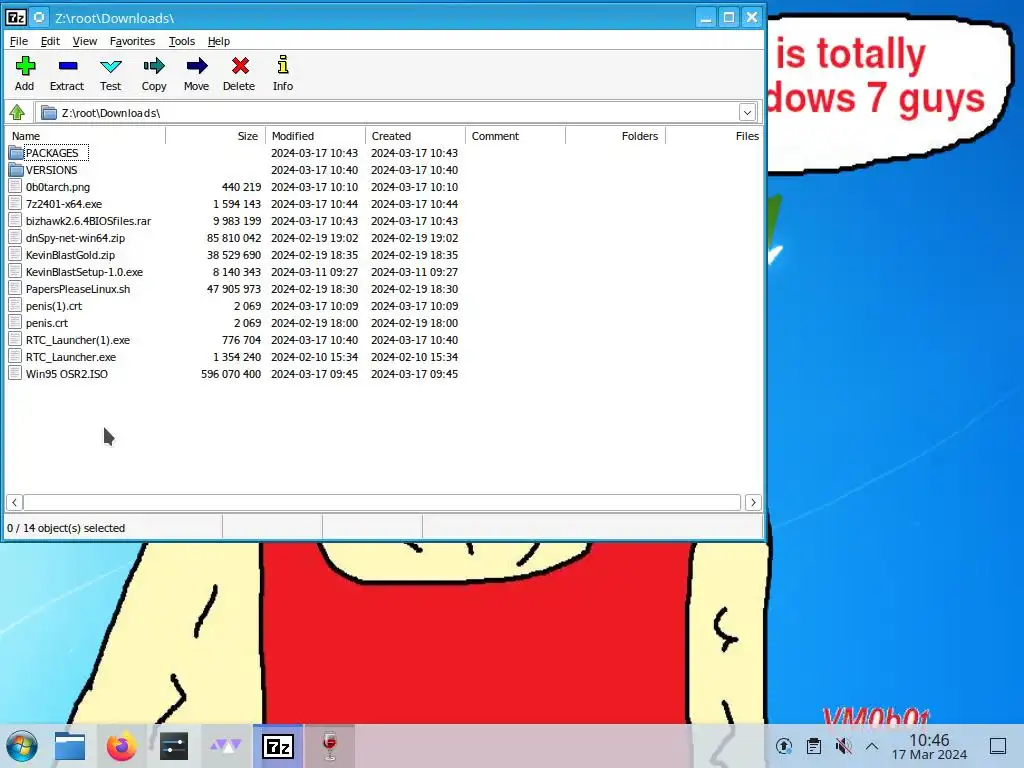
Task: Open the clipboard tray icon
Action: tap(814, 746)
